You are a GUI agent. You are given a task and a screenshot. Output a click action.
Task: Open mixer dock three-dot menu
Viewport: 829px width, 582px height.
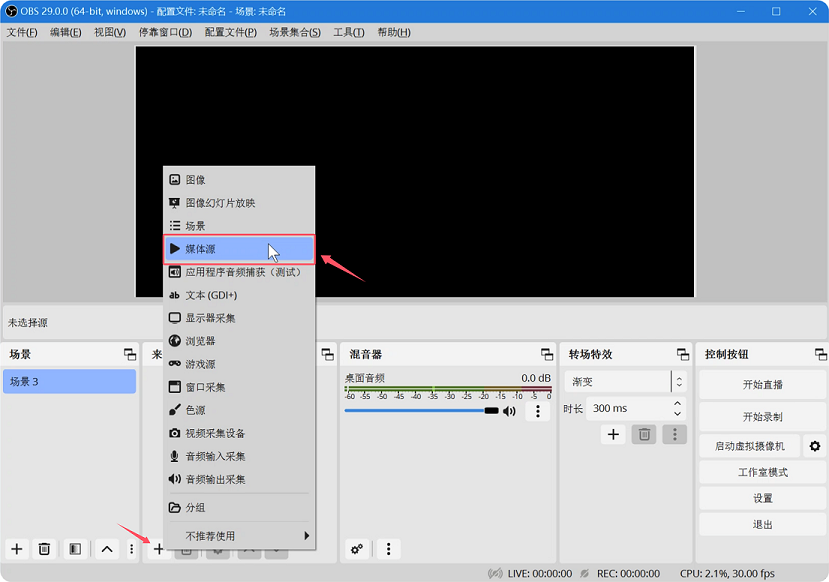(x=389, y=549)
